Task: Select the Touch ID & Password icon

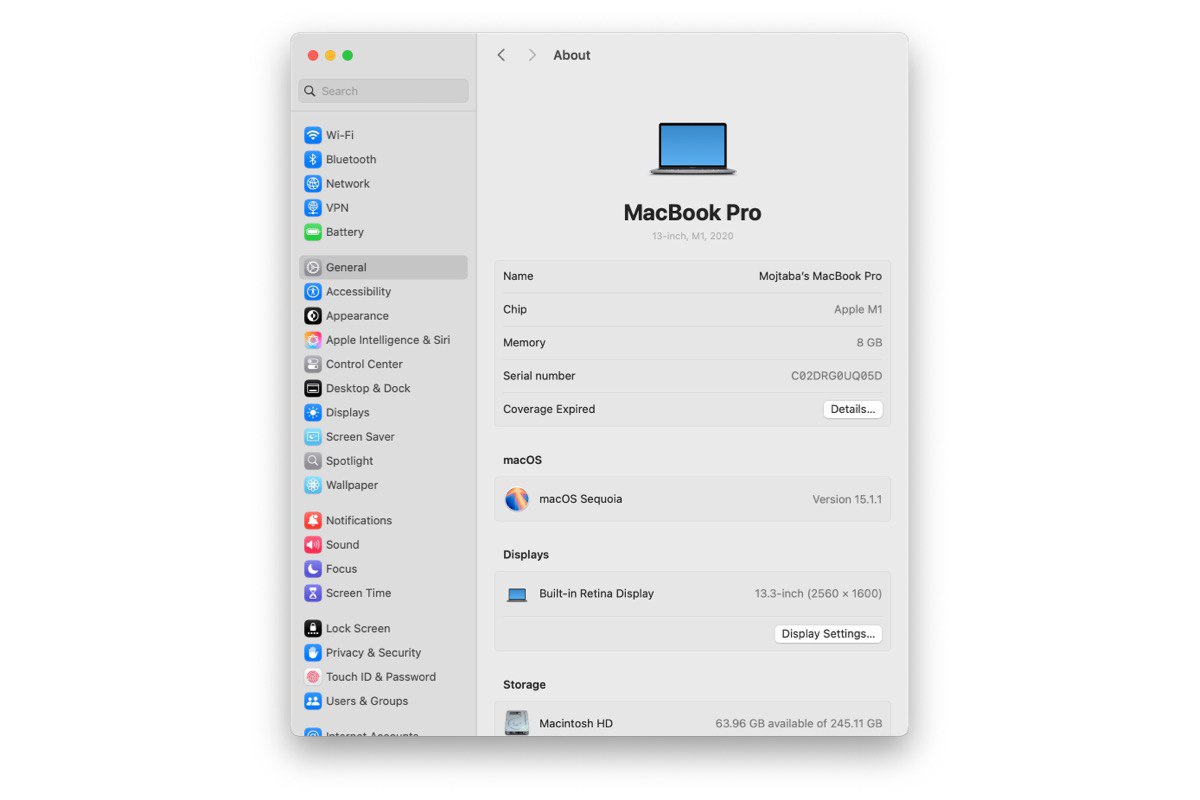Action: tap(313, 677)
